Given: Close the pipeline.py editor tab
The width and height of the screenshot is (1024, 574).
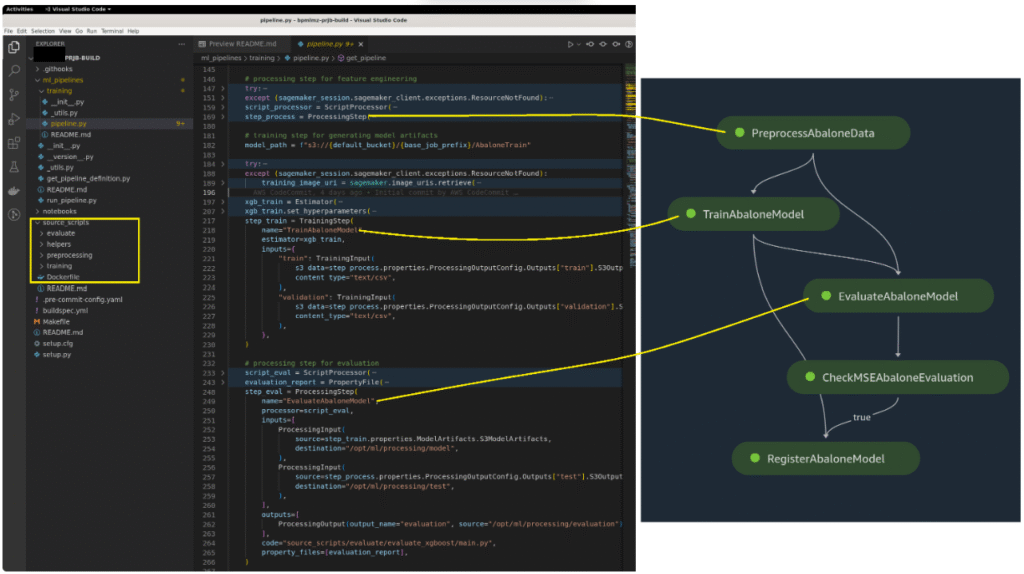Looking at the screenshot, I should click(x=360, y=44).
